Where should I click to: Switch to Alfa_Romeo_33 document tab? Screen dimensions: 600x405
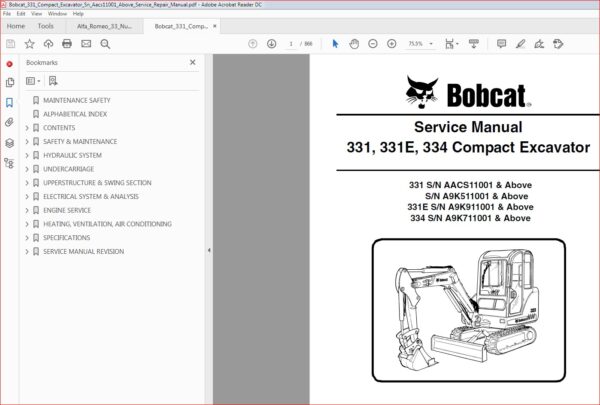(x=104, y=26)
